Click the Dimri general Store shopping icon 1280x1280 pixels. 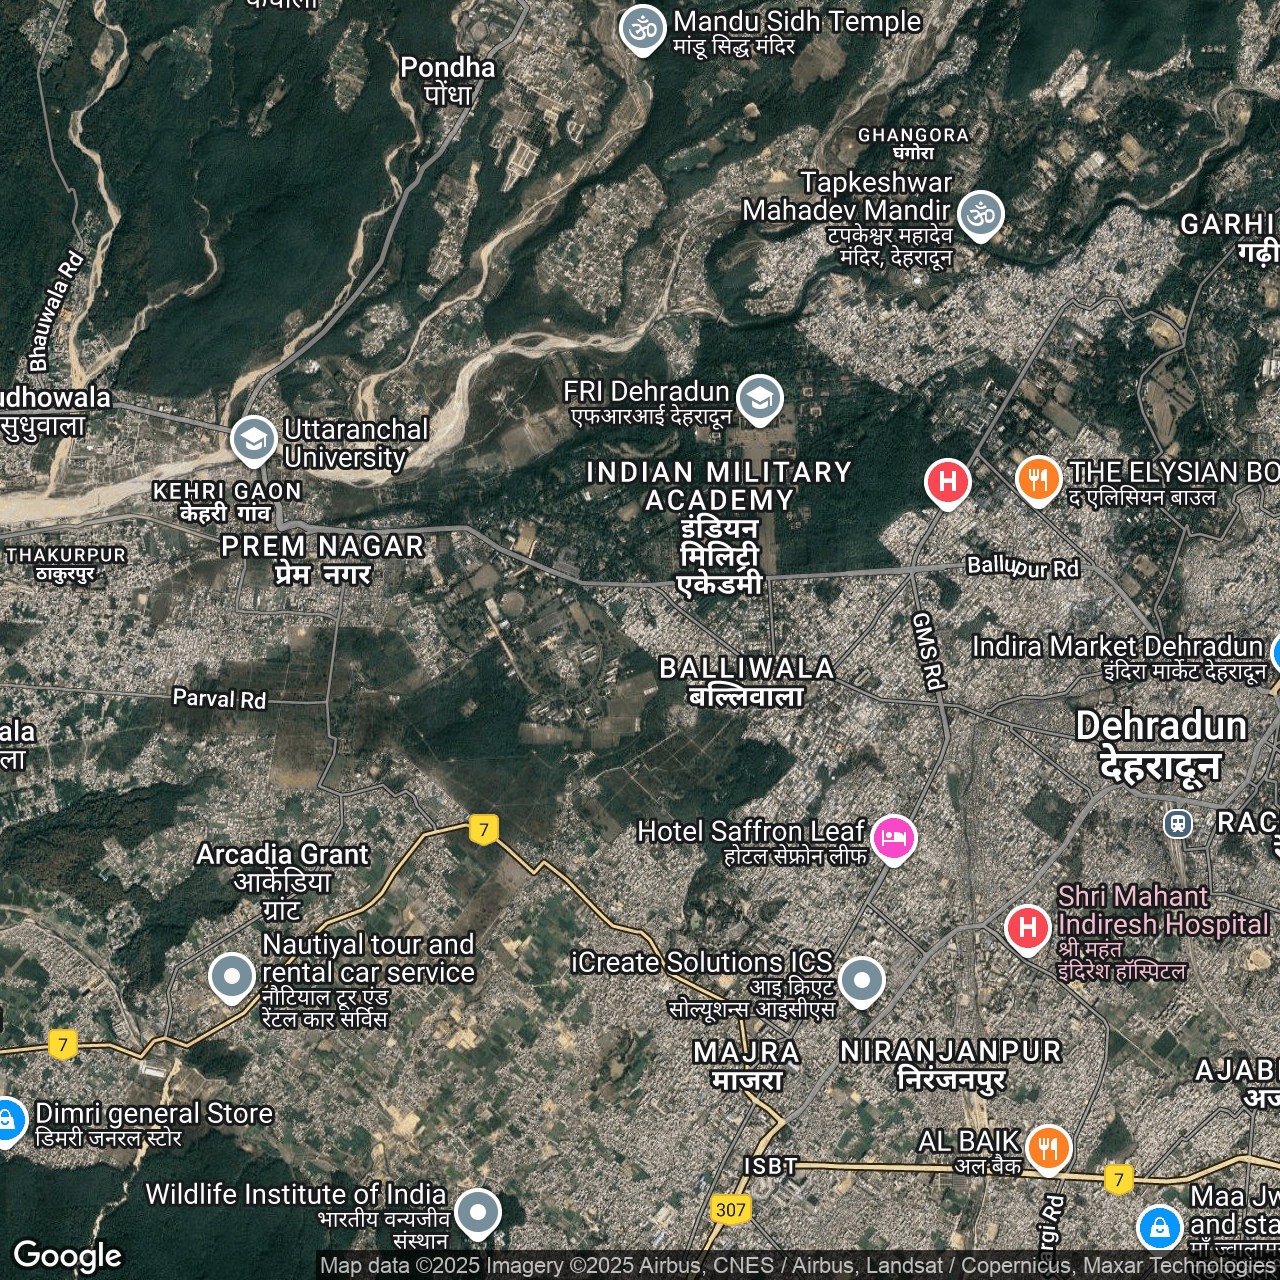[8, 1120]
